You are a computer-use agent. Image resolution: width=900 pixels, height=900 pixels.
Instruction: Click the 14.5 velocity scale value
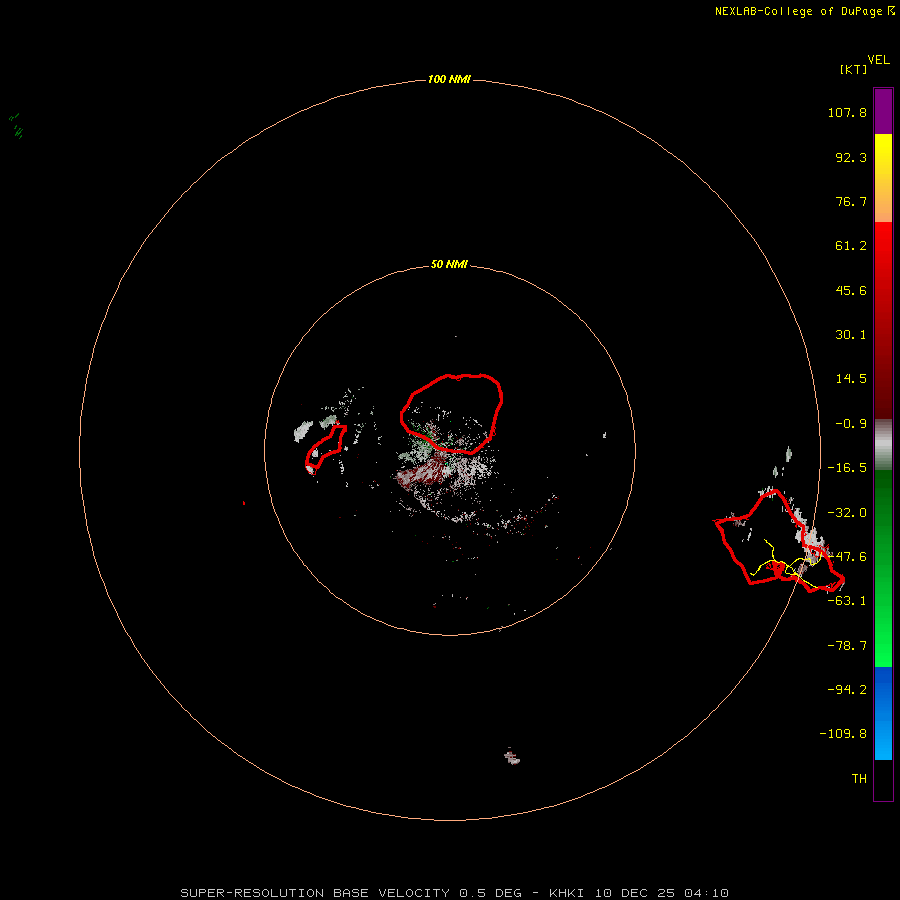(x=851, y=379)
